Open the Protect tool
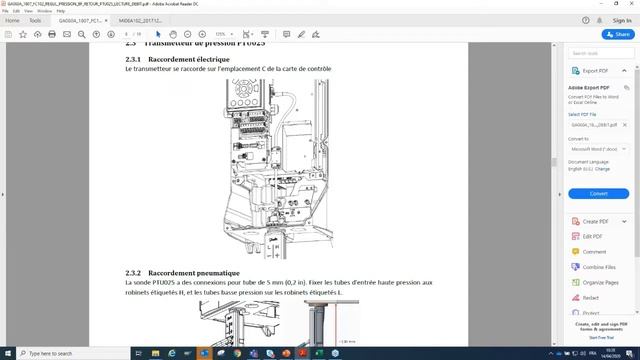This screenshot has height=360, width=640. point(591,313)
